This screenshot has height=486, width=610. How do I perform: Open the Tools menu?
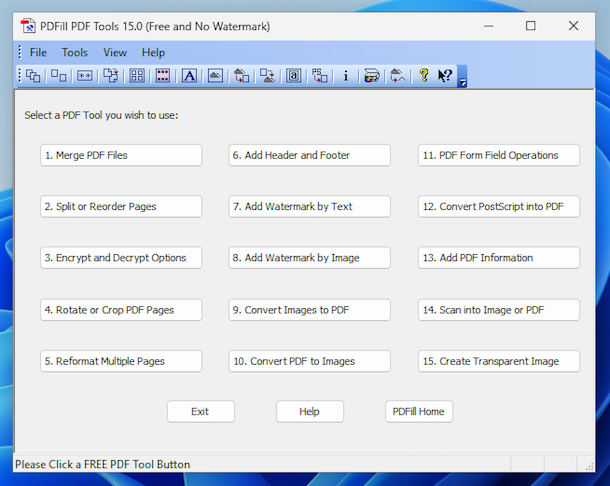75,52
